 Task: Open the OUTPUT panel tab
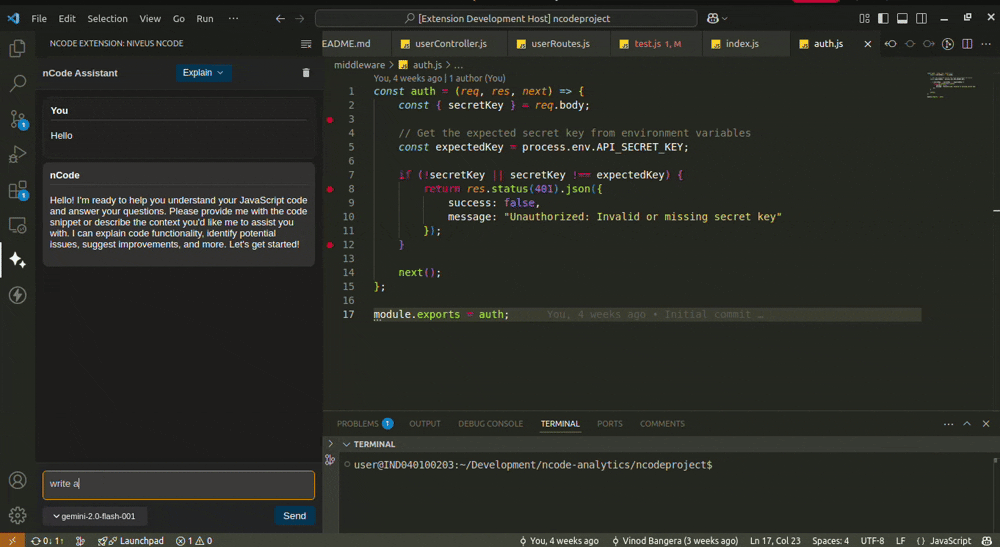tap(425, 424)
